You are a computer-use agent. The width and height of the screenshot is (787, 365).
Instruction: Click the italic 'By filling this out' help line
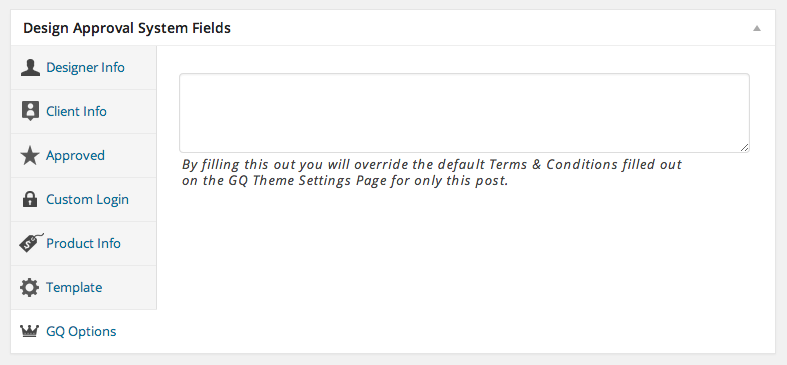click(x=432, y=164)
